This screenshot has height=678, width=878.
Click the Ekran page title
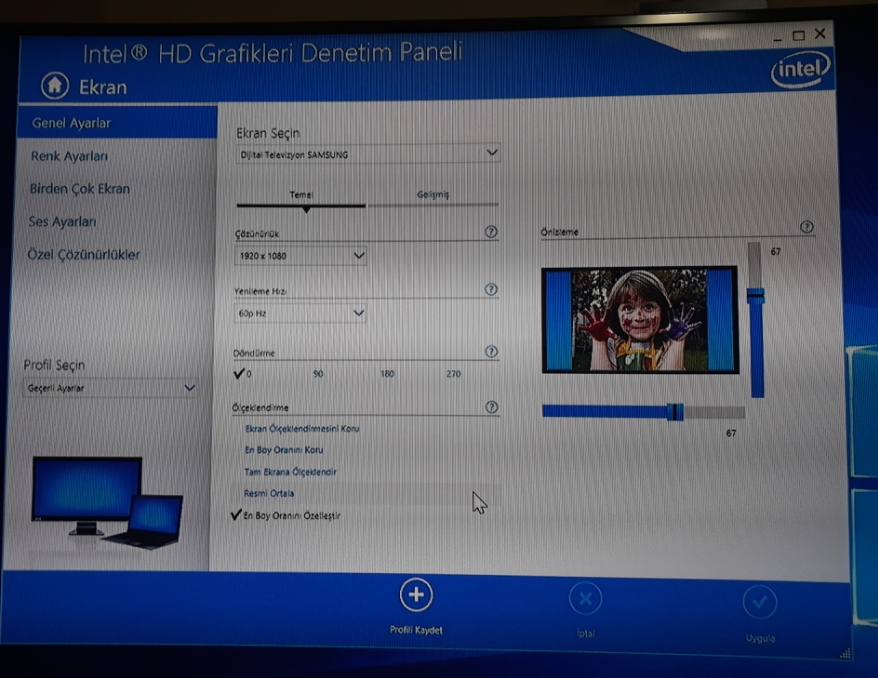pos(103,87)
